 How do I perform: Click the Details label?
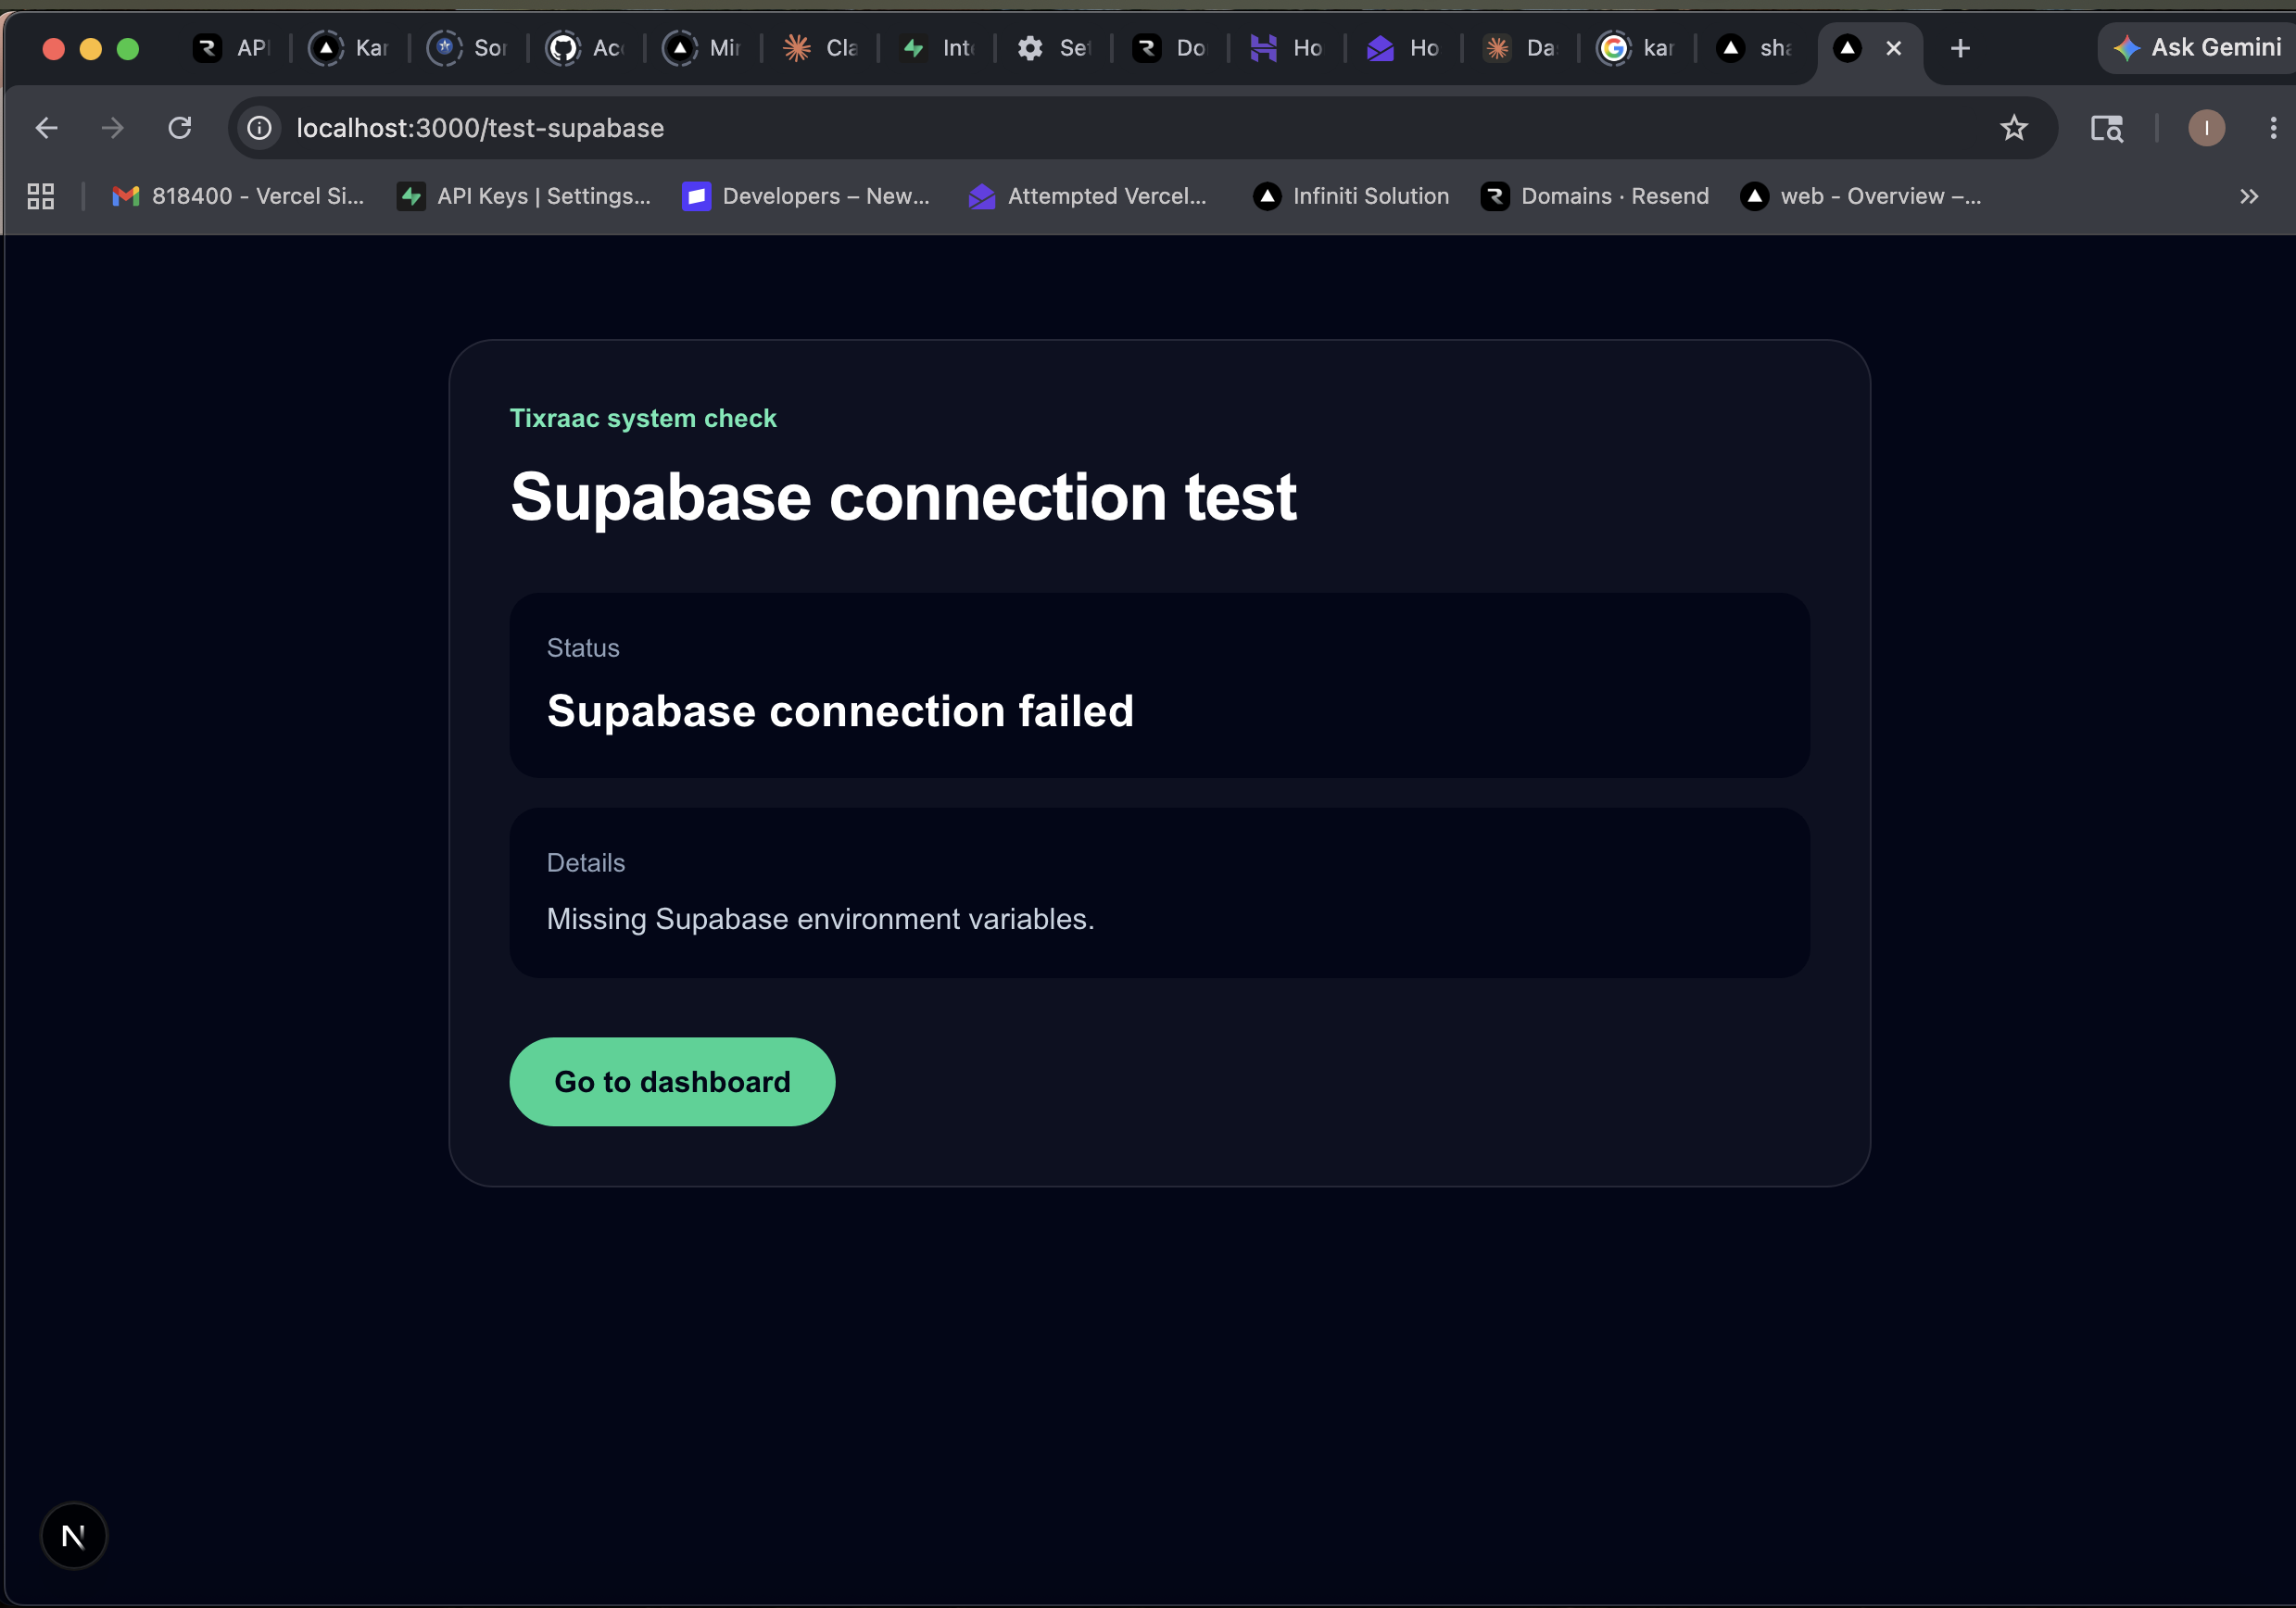[x=586, y=863]
